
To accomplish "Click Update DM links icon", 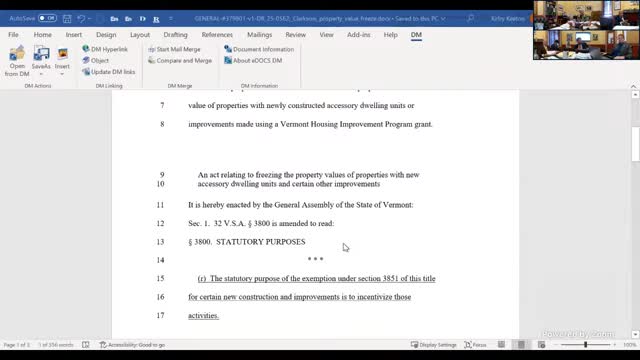I will pos(86,72).
